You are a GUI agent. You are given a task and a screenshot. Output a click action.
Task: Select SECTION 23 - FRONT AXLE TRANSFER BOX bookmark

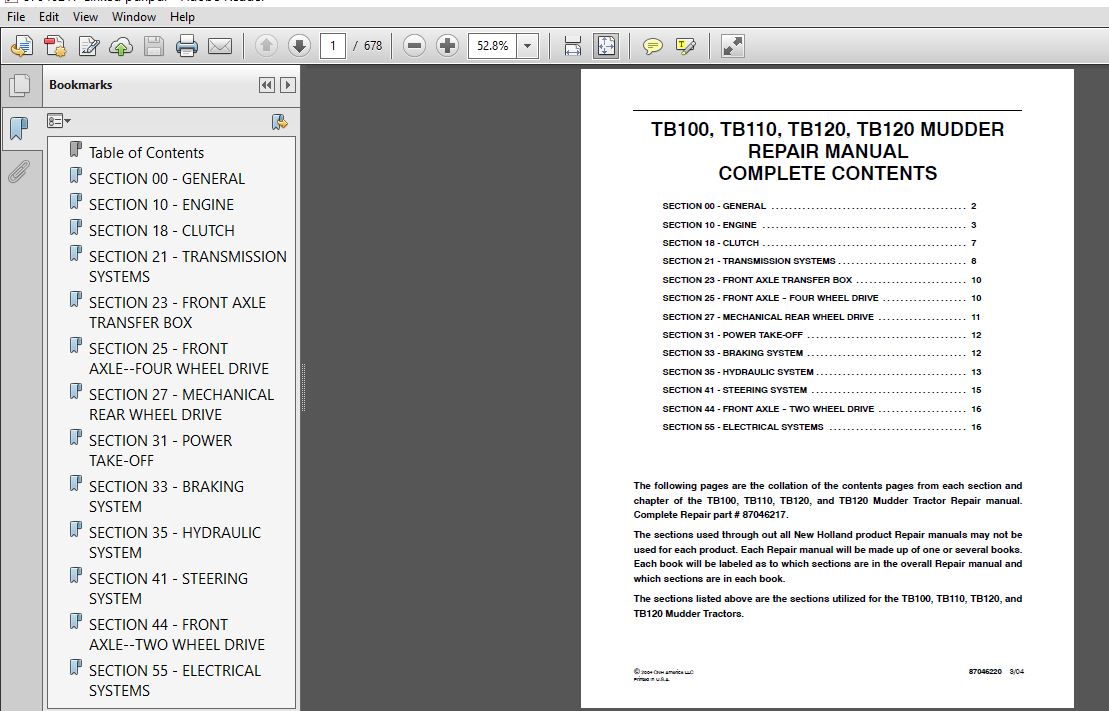pos(177,313)
